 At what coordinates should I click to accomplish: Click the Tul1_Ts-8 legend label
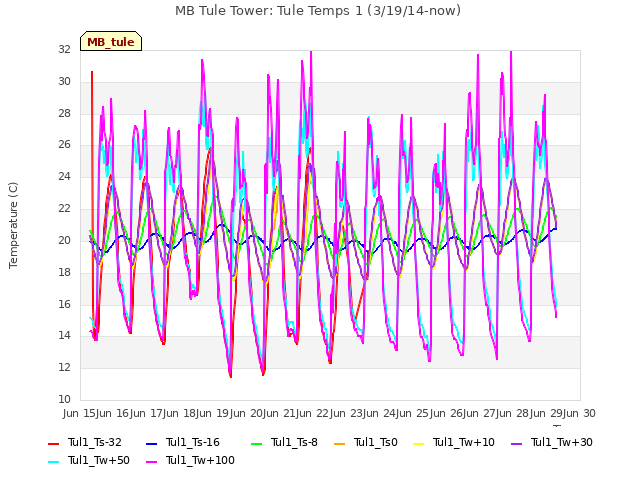294,442
